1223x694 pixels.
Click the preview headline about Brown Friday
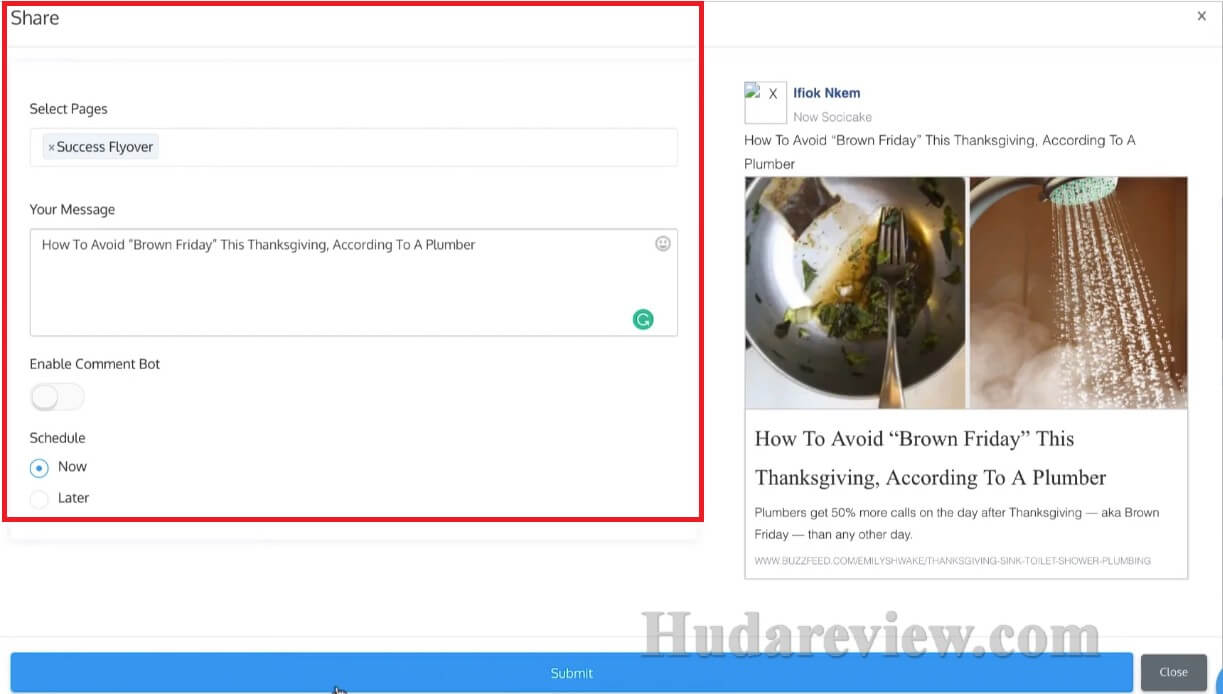[930, 458]
